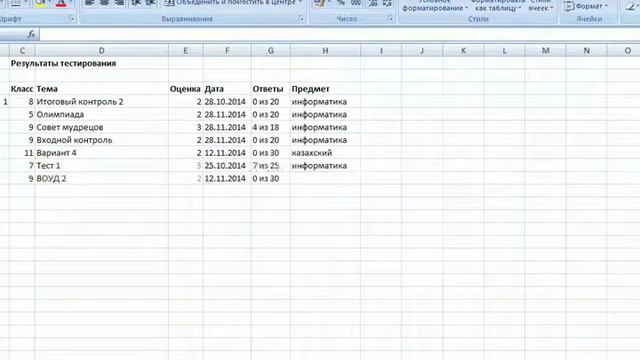Click the decrease decimal places icon
This screenshot has width=640, height=360.
(x=387, y=4)
